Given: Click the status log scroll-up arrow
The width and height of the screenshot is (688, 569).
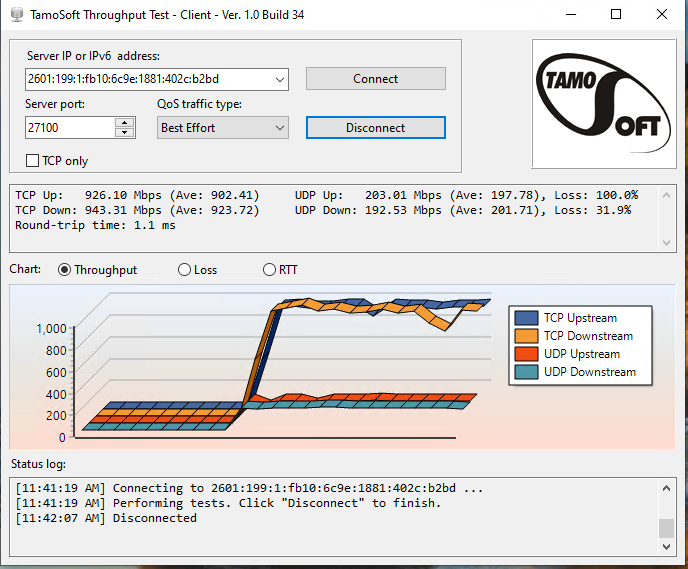Looking at the screenshot, I should point(666,488).
